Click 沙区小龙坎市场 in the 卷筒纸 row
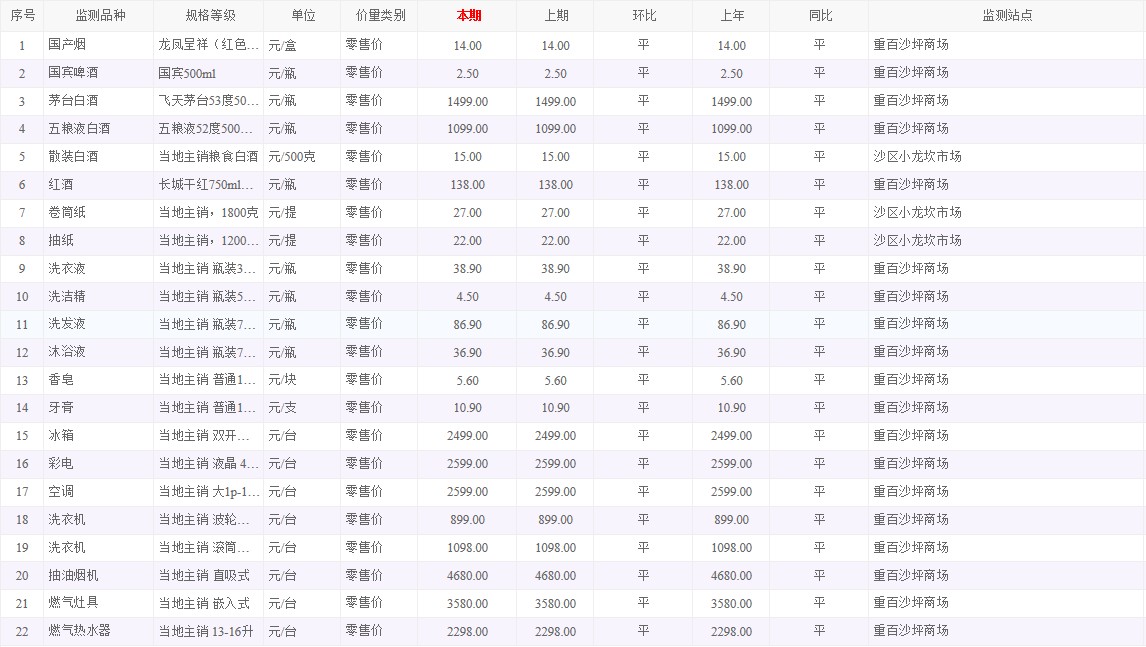This screenshot has height=647, width=1146. (917, 213)
